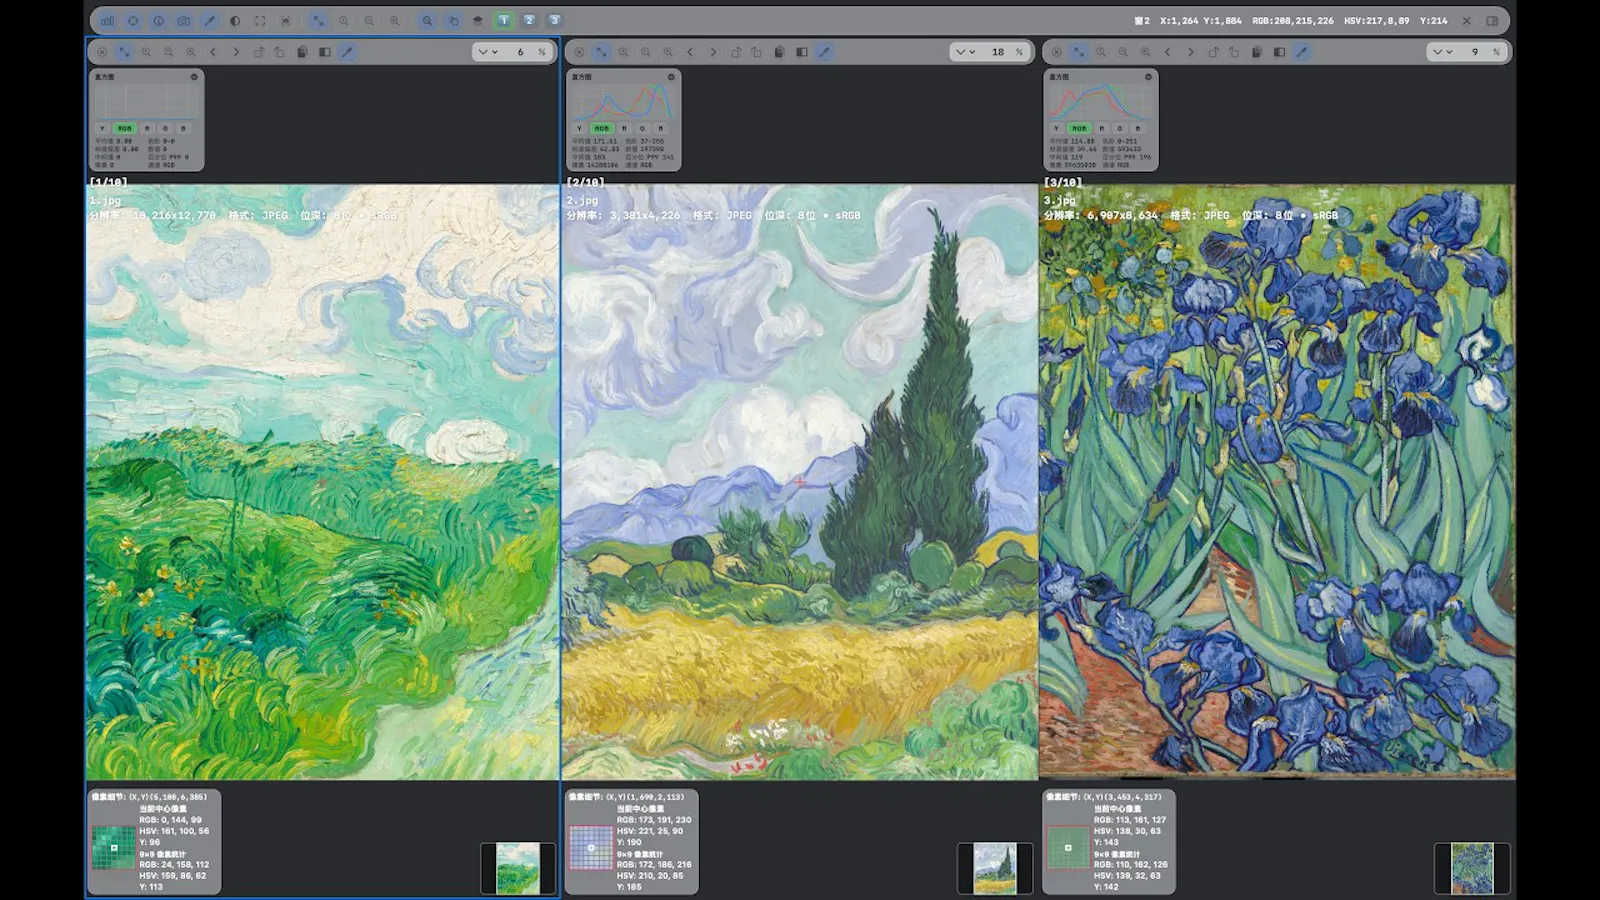1600x900 pixels.
Task: Click the stacked layers icon in the main toolbar
Action: [478, 20]
